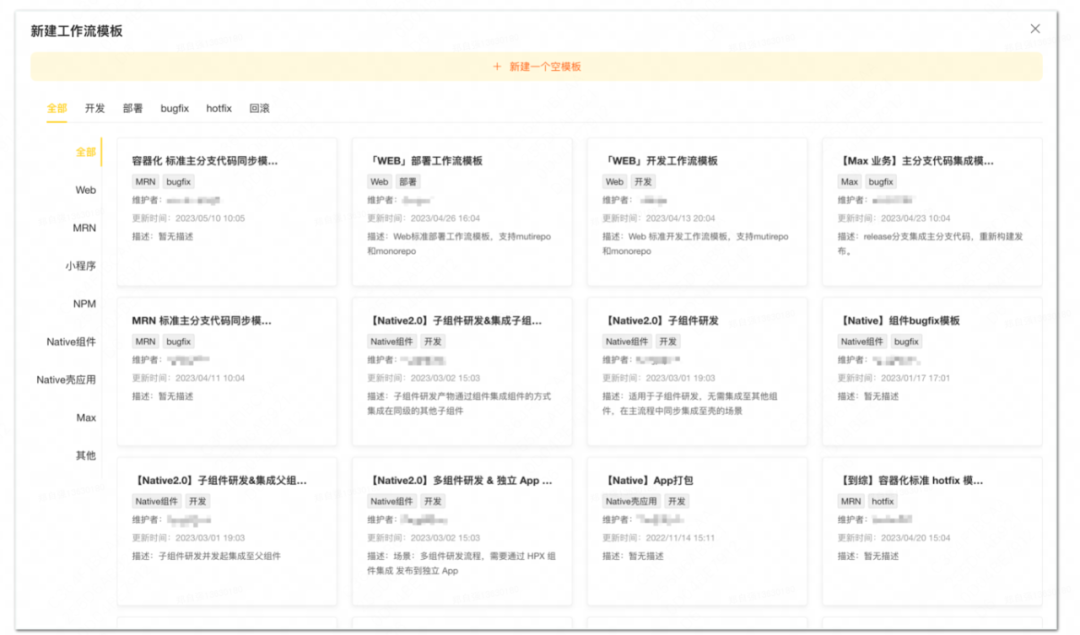Filter by Web in sidebar
This screenshot has height=635, width=1080.
point(85,189)
